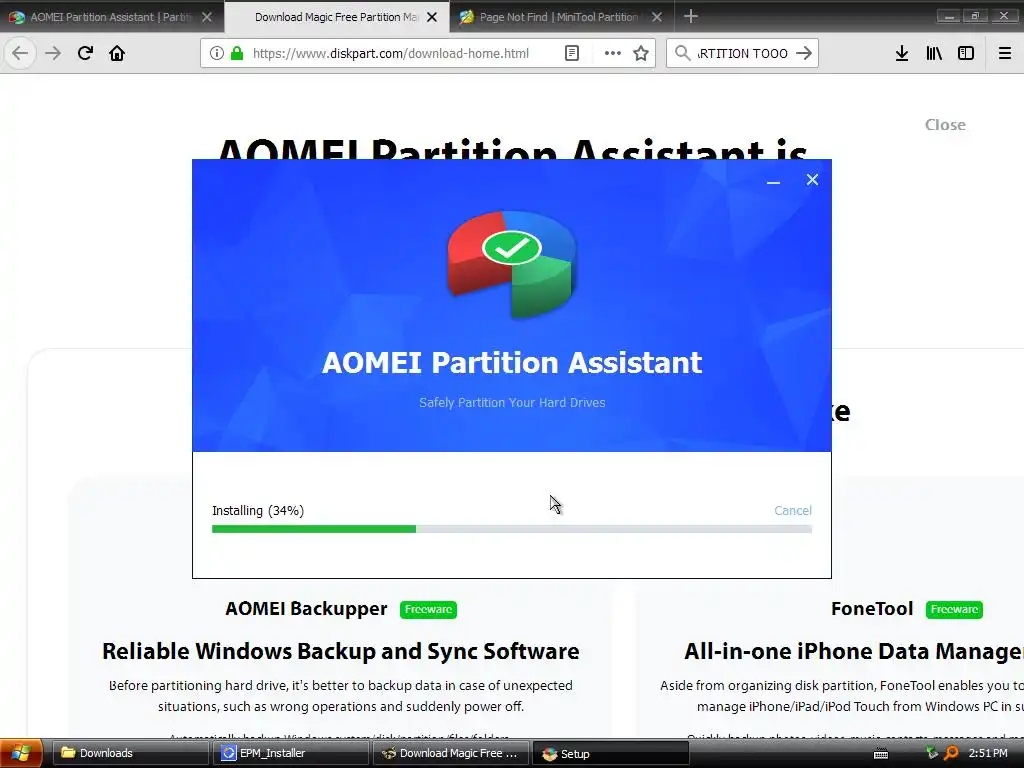Show site information icon in address bar
The width and height of the screenshot is (1024, 768).
(217, 53)
